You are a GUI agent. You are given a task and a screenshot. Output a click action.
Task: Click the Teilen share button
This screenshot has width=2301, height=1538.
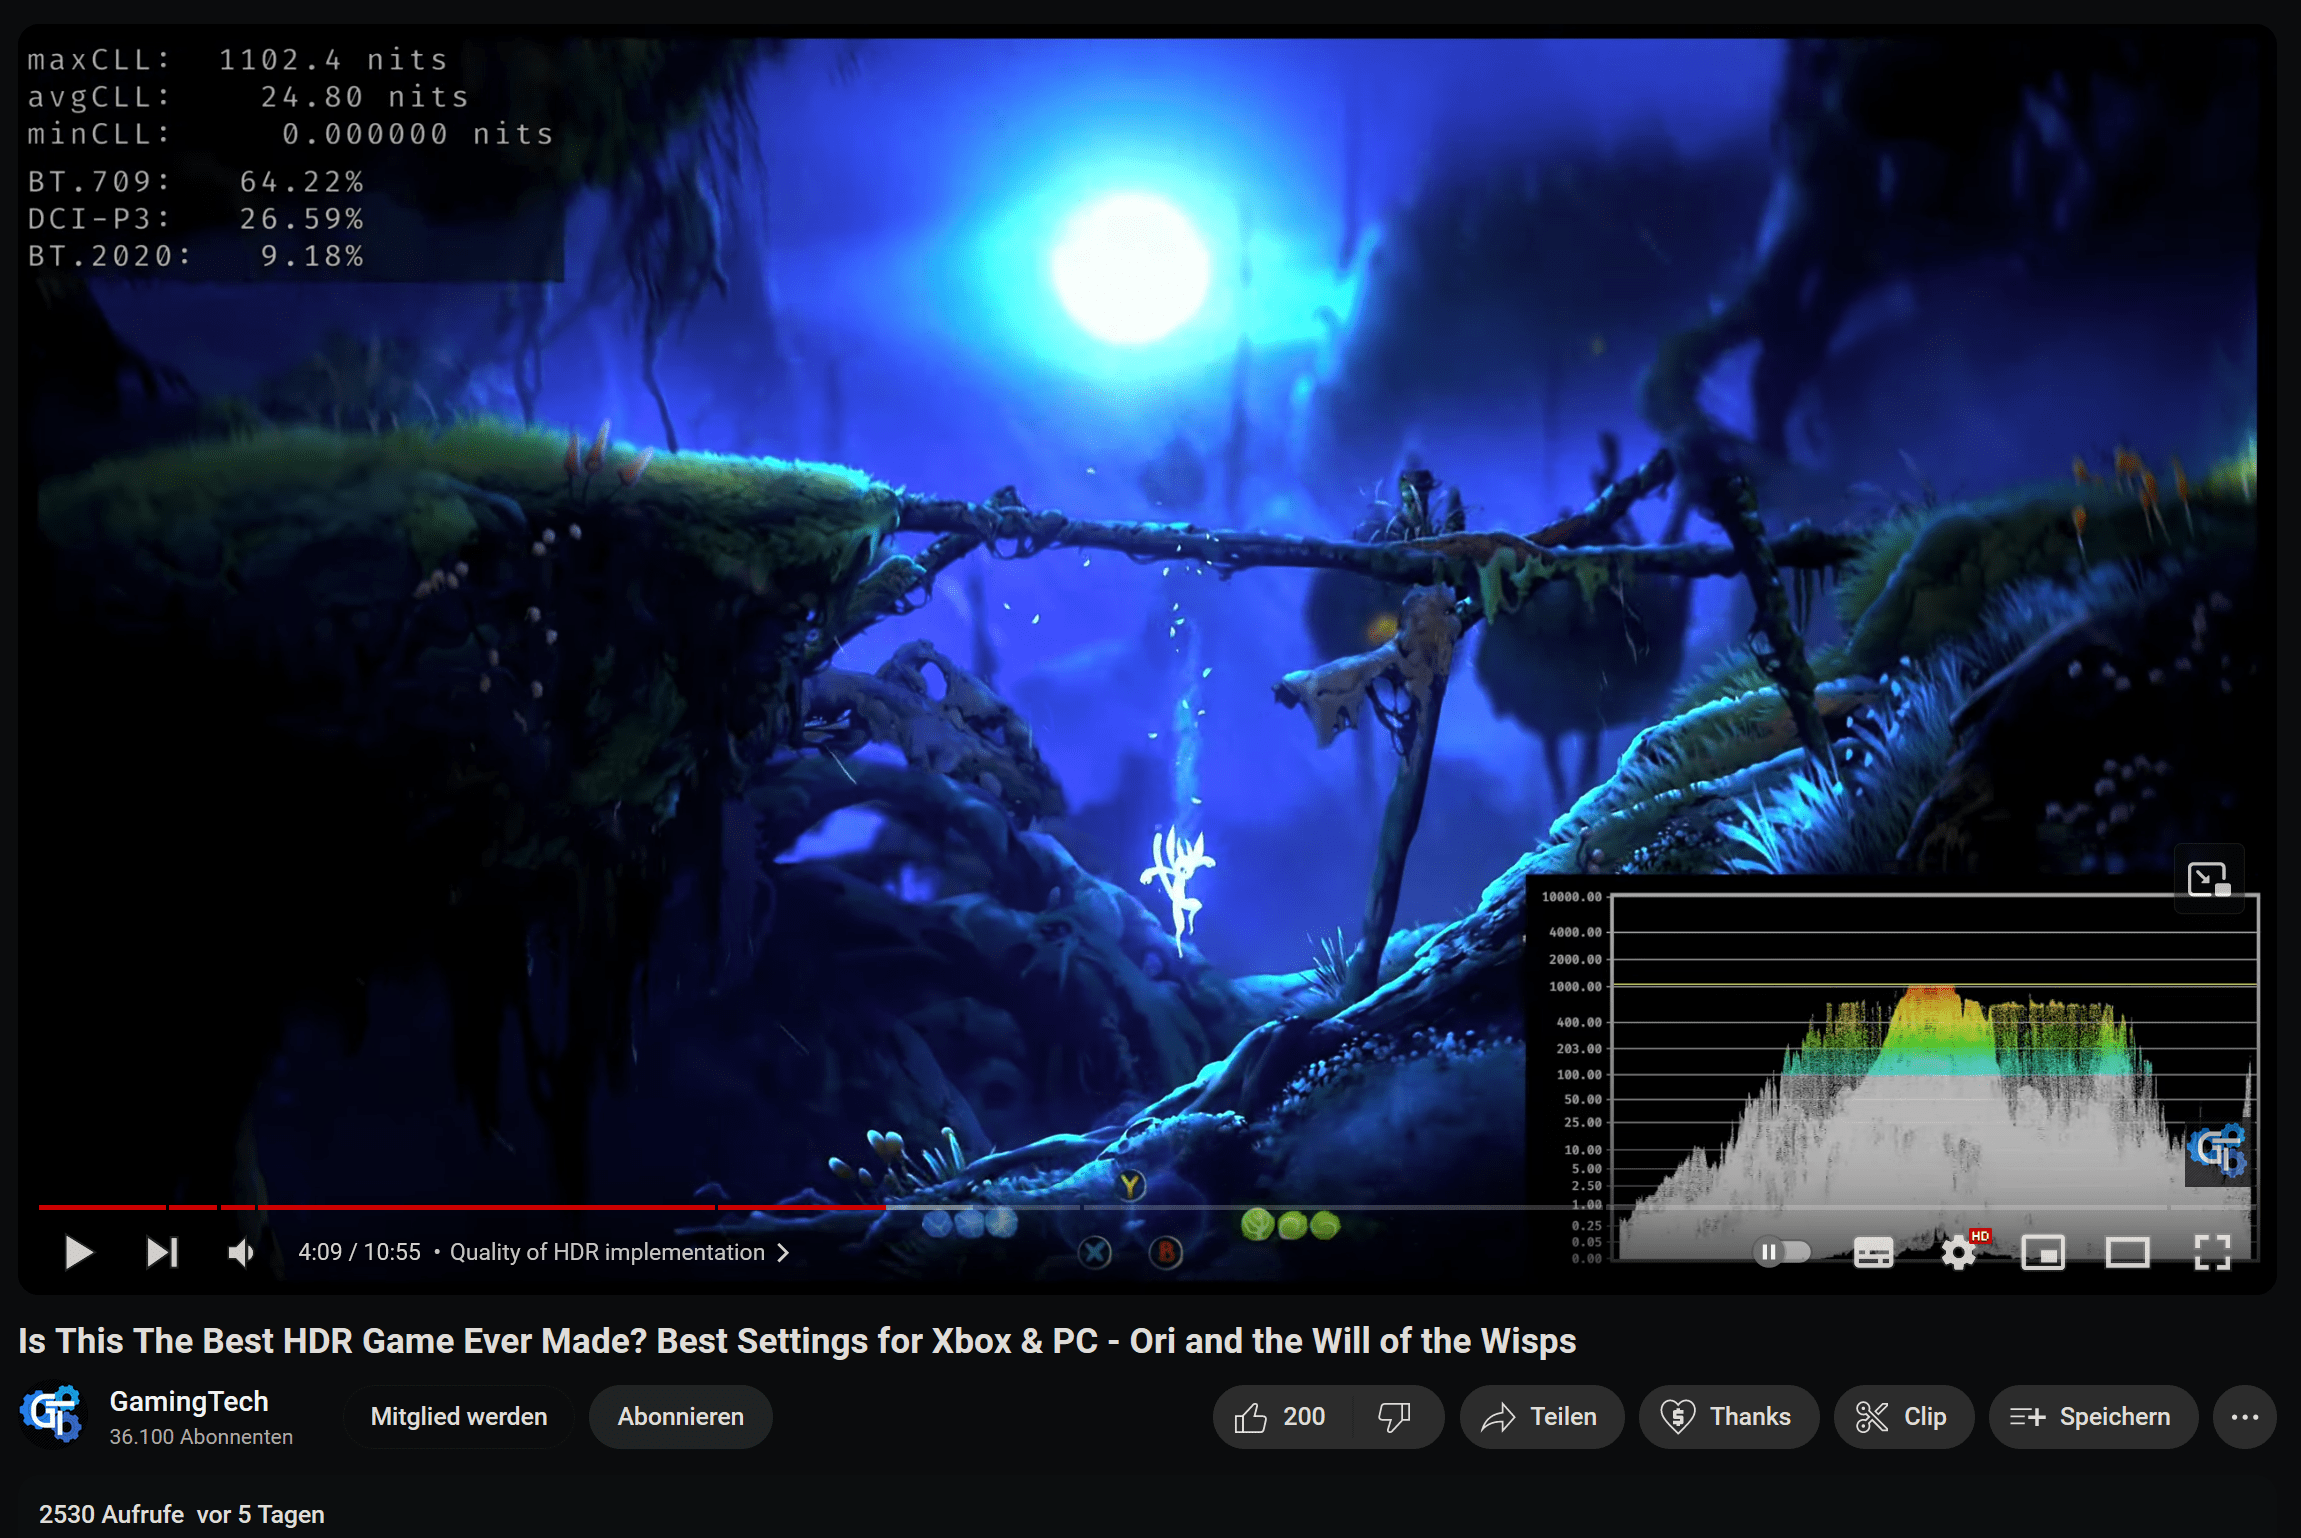1541,1416
